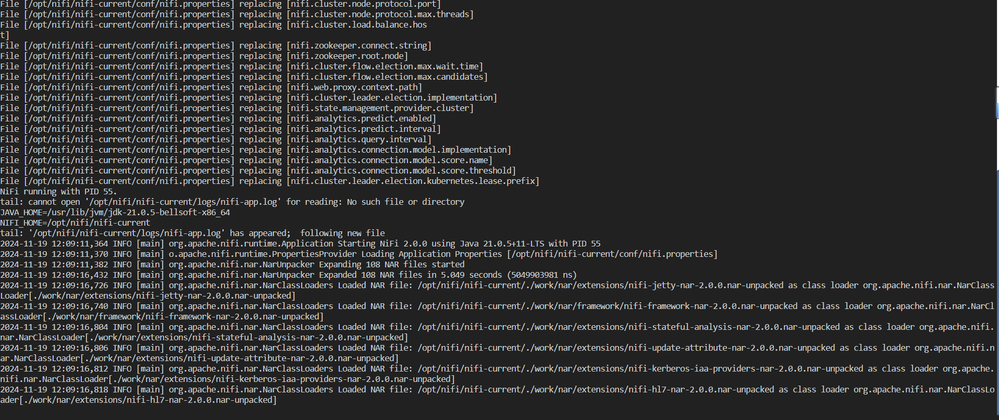
Task: Click the [nifi.web.proxy.context.path] replacing line
Action: 211,87
